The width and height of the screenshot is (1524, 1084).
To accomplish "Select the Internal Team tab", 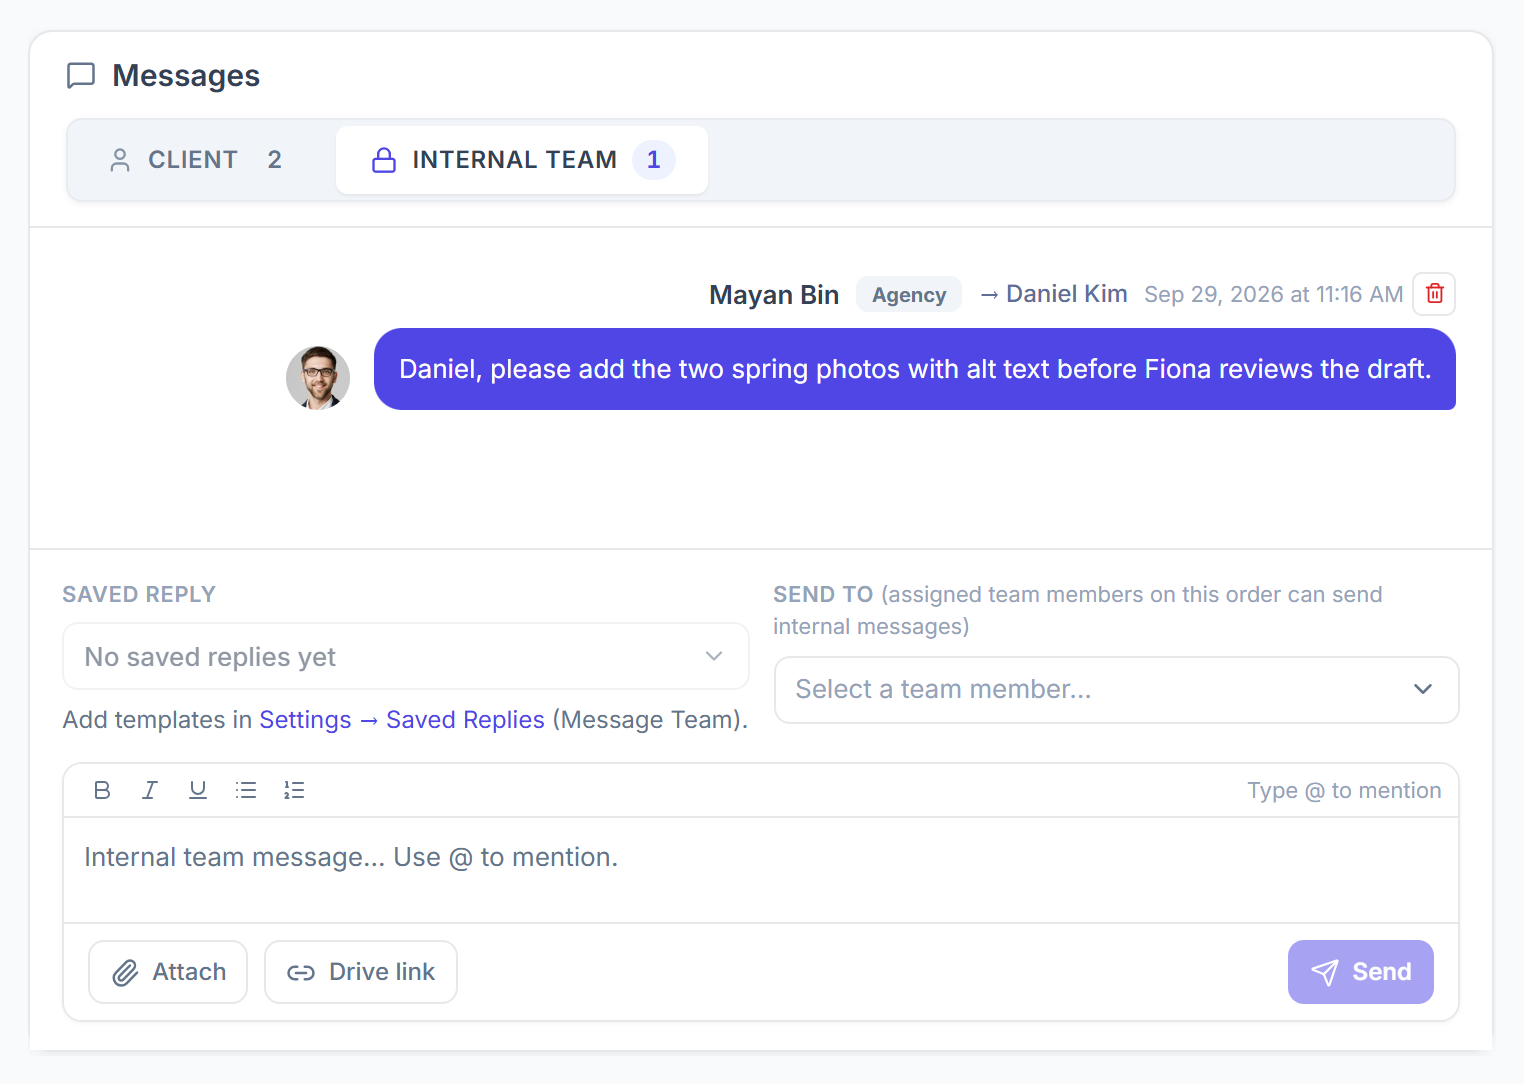I will tap(522, 160).
